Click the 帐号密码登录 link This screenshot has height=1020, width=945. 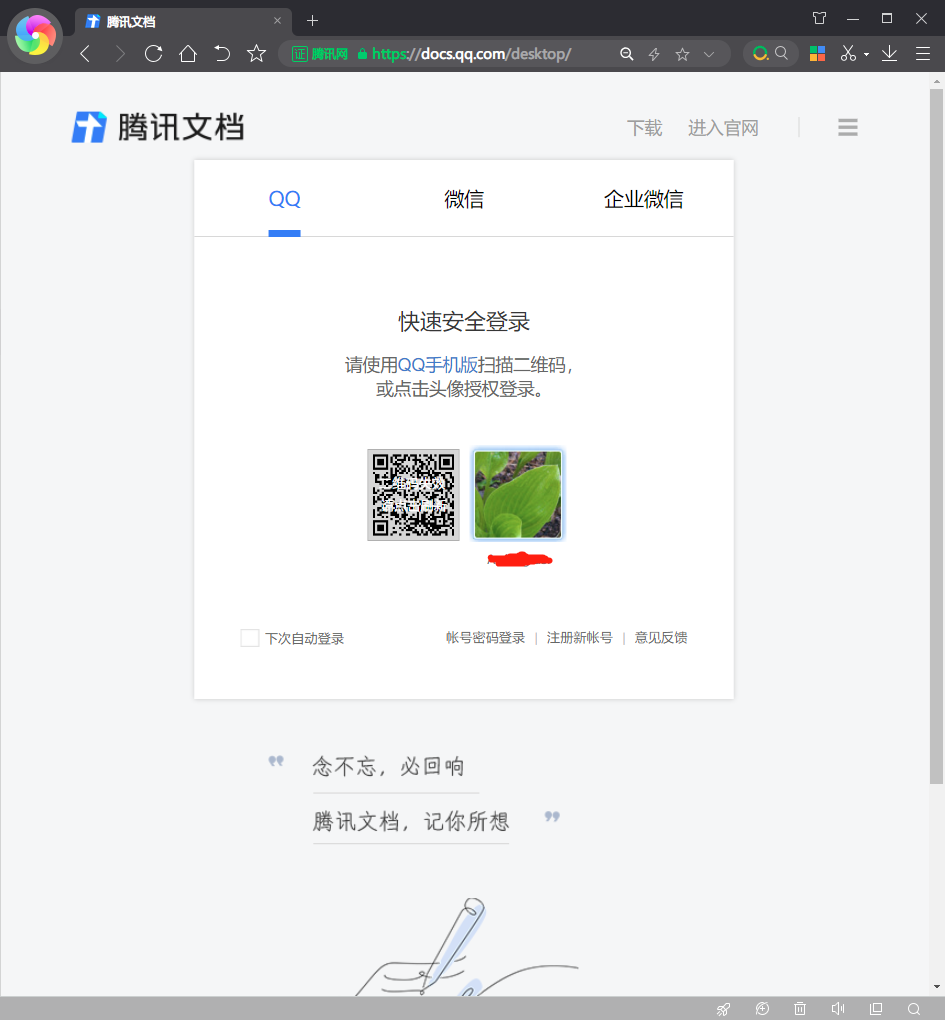pyautogui.click(x=485, y=638)
